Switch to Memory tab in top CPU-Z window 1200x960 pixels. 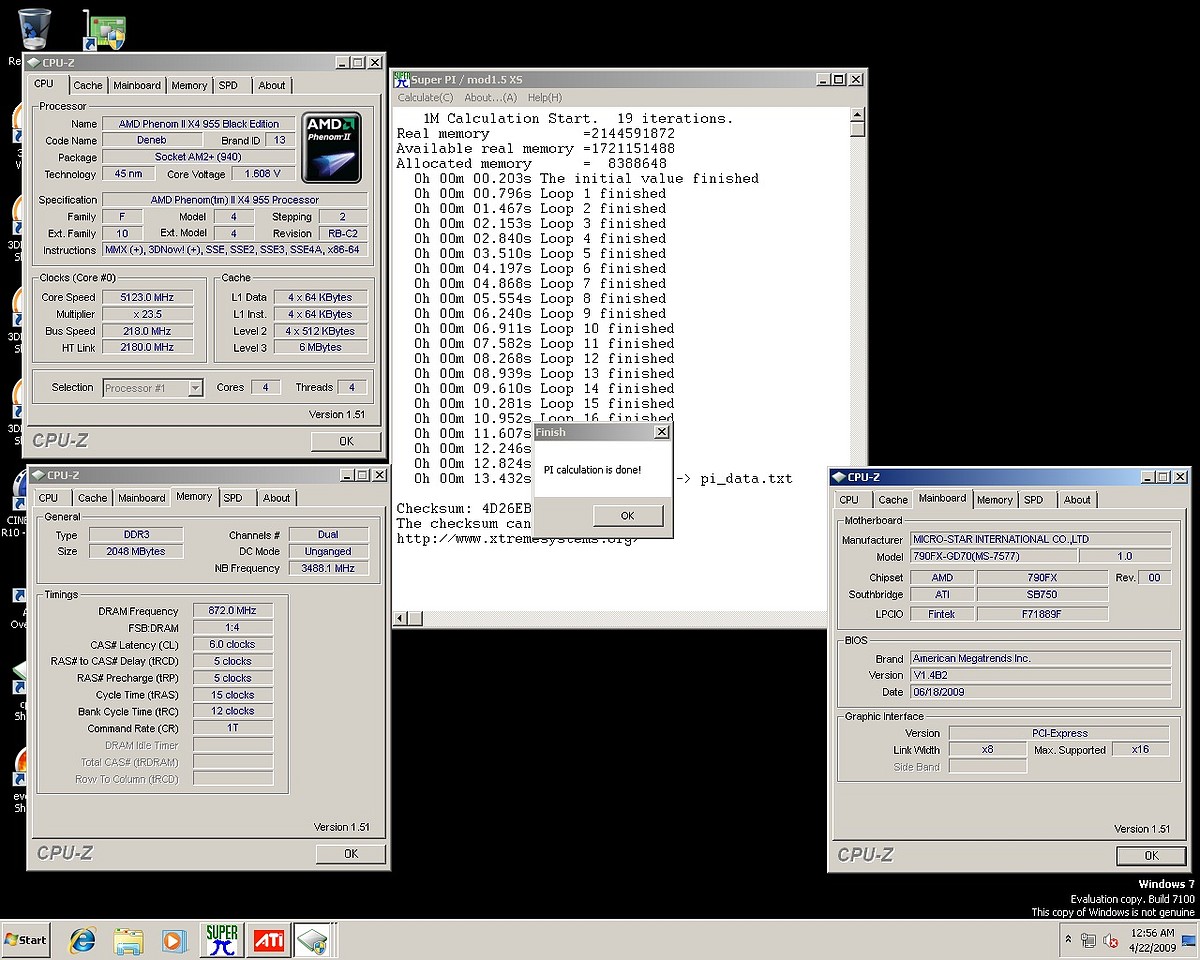189,86
